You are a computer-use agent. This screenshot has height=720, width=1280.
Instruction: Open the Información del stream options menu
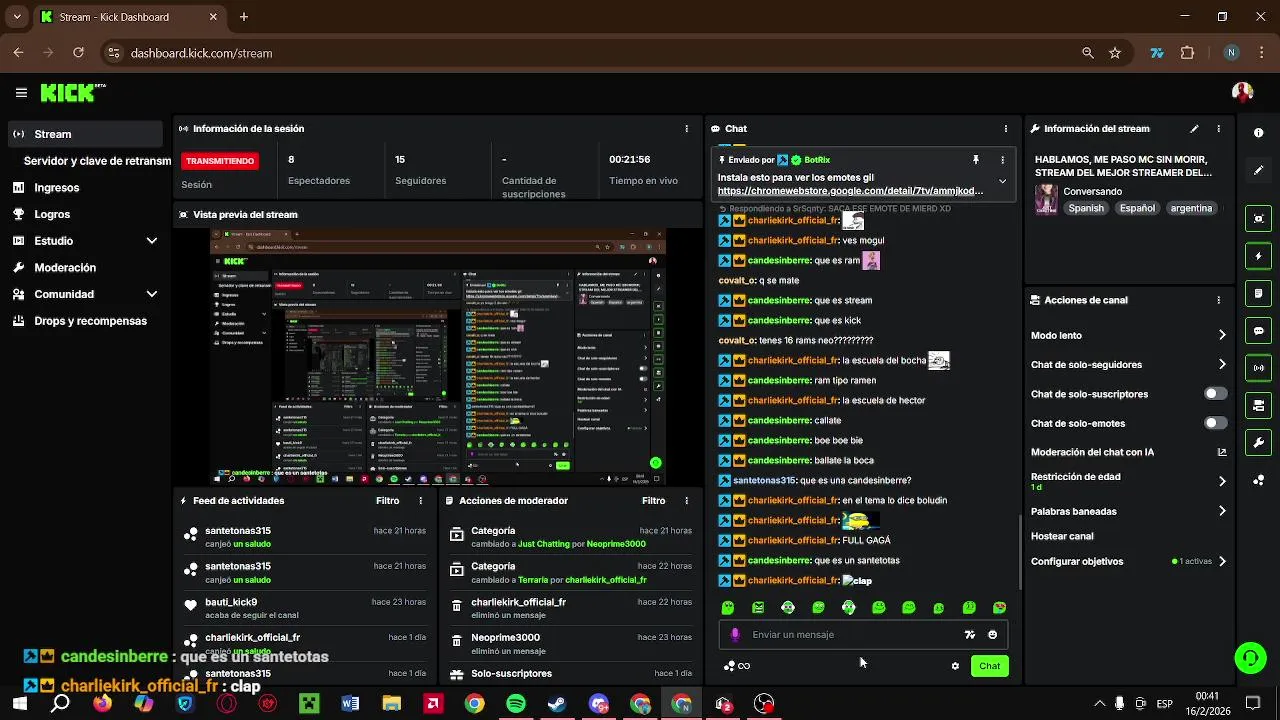1218,129
